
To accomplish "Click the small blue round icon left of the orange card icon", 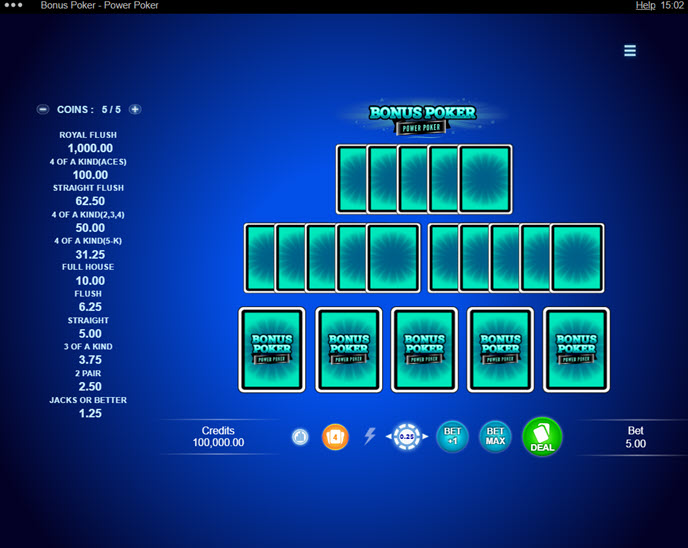I will pos(300,437).
